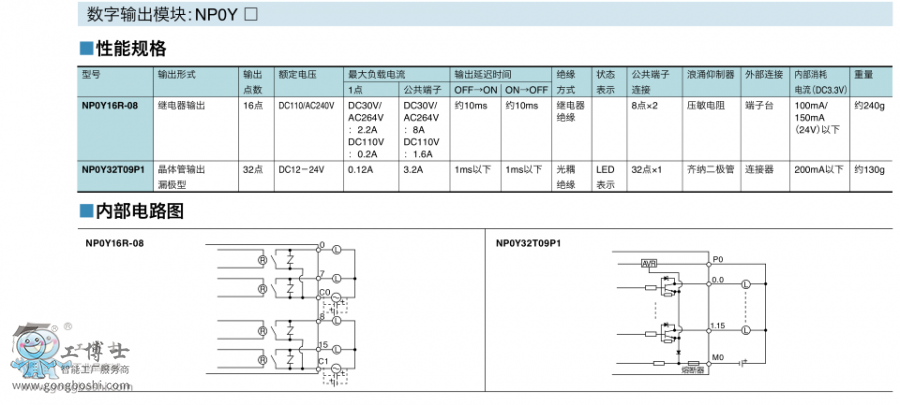Click the 型号 column header

[92, 75]
